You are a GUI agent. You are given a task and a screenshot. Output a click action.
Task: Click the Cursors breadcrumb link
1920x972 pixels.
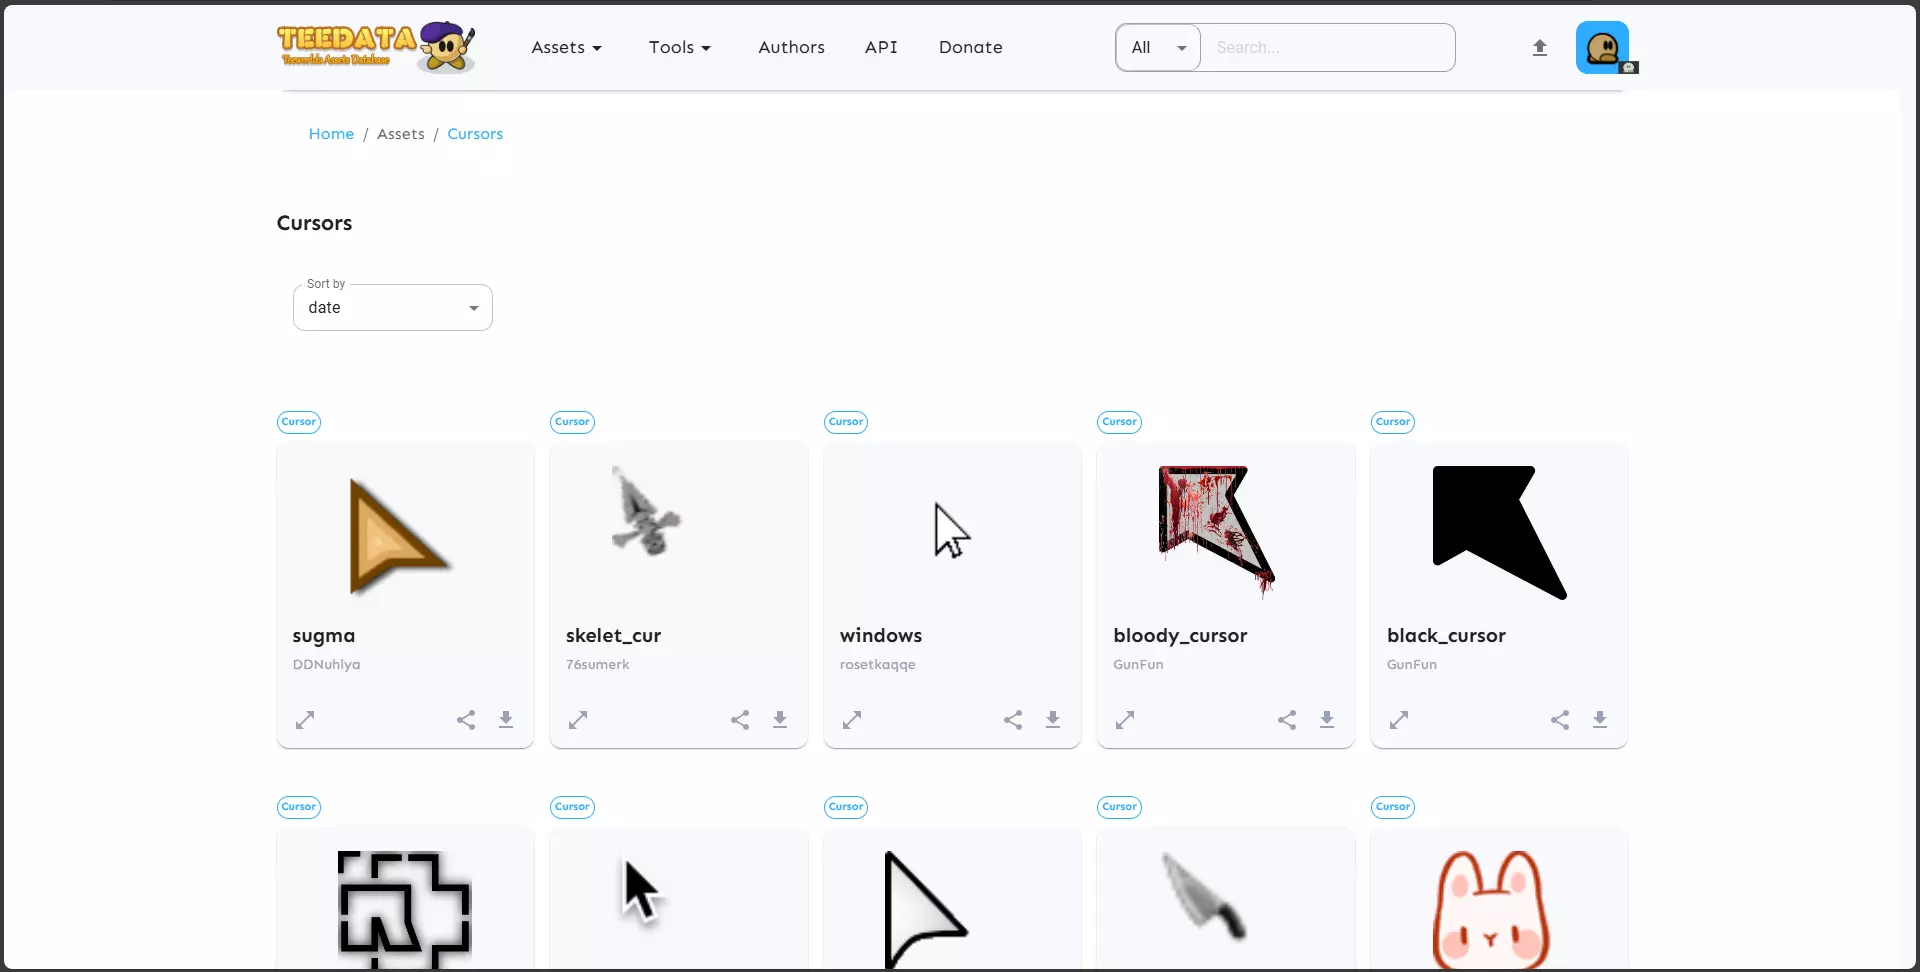tap(475, 134)
